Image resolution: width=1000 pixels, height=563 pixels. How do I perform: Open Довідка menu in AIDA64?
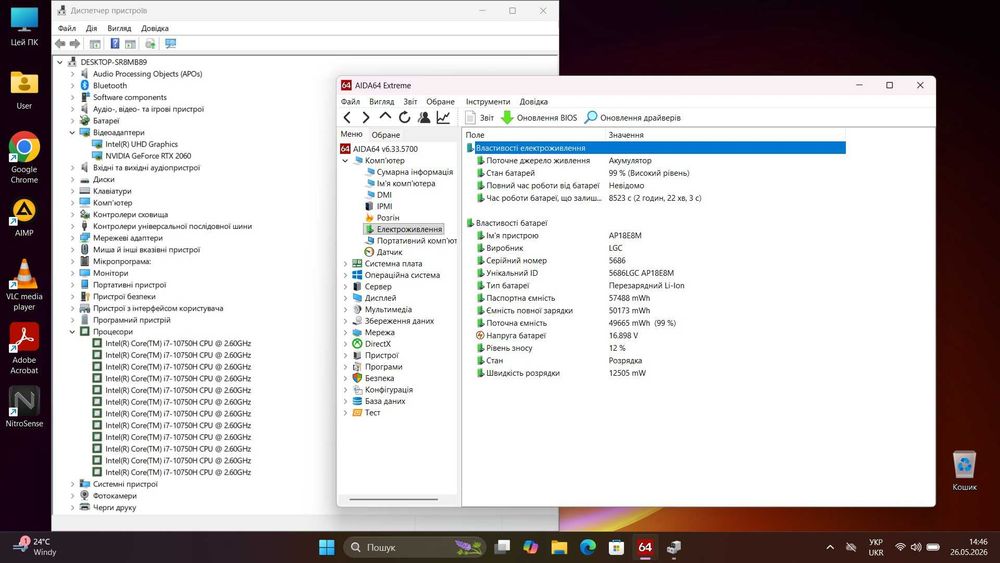coord(534,101)
